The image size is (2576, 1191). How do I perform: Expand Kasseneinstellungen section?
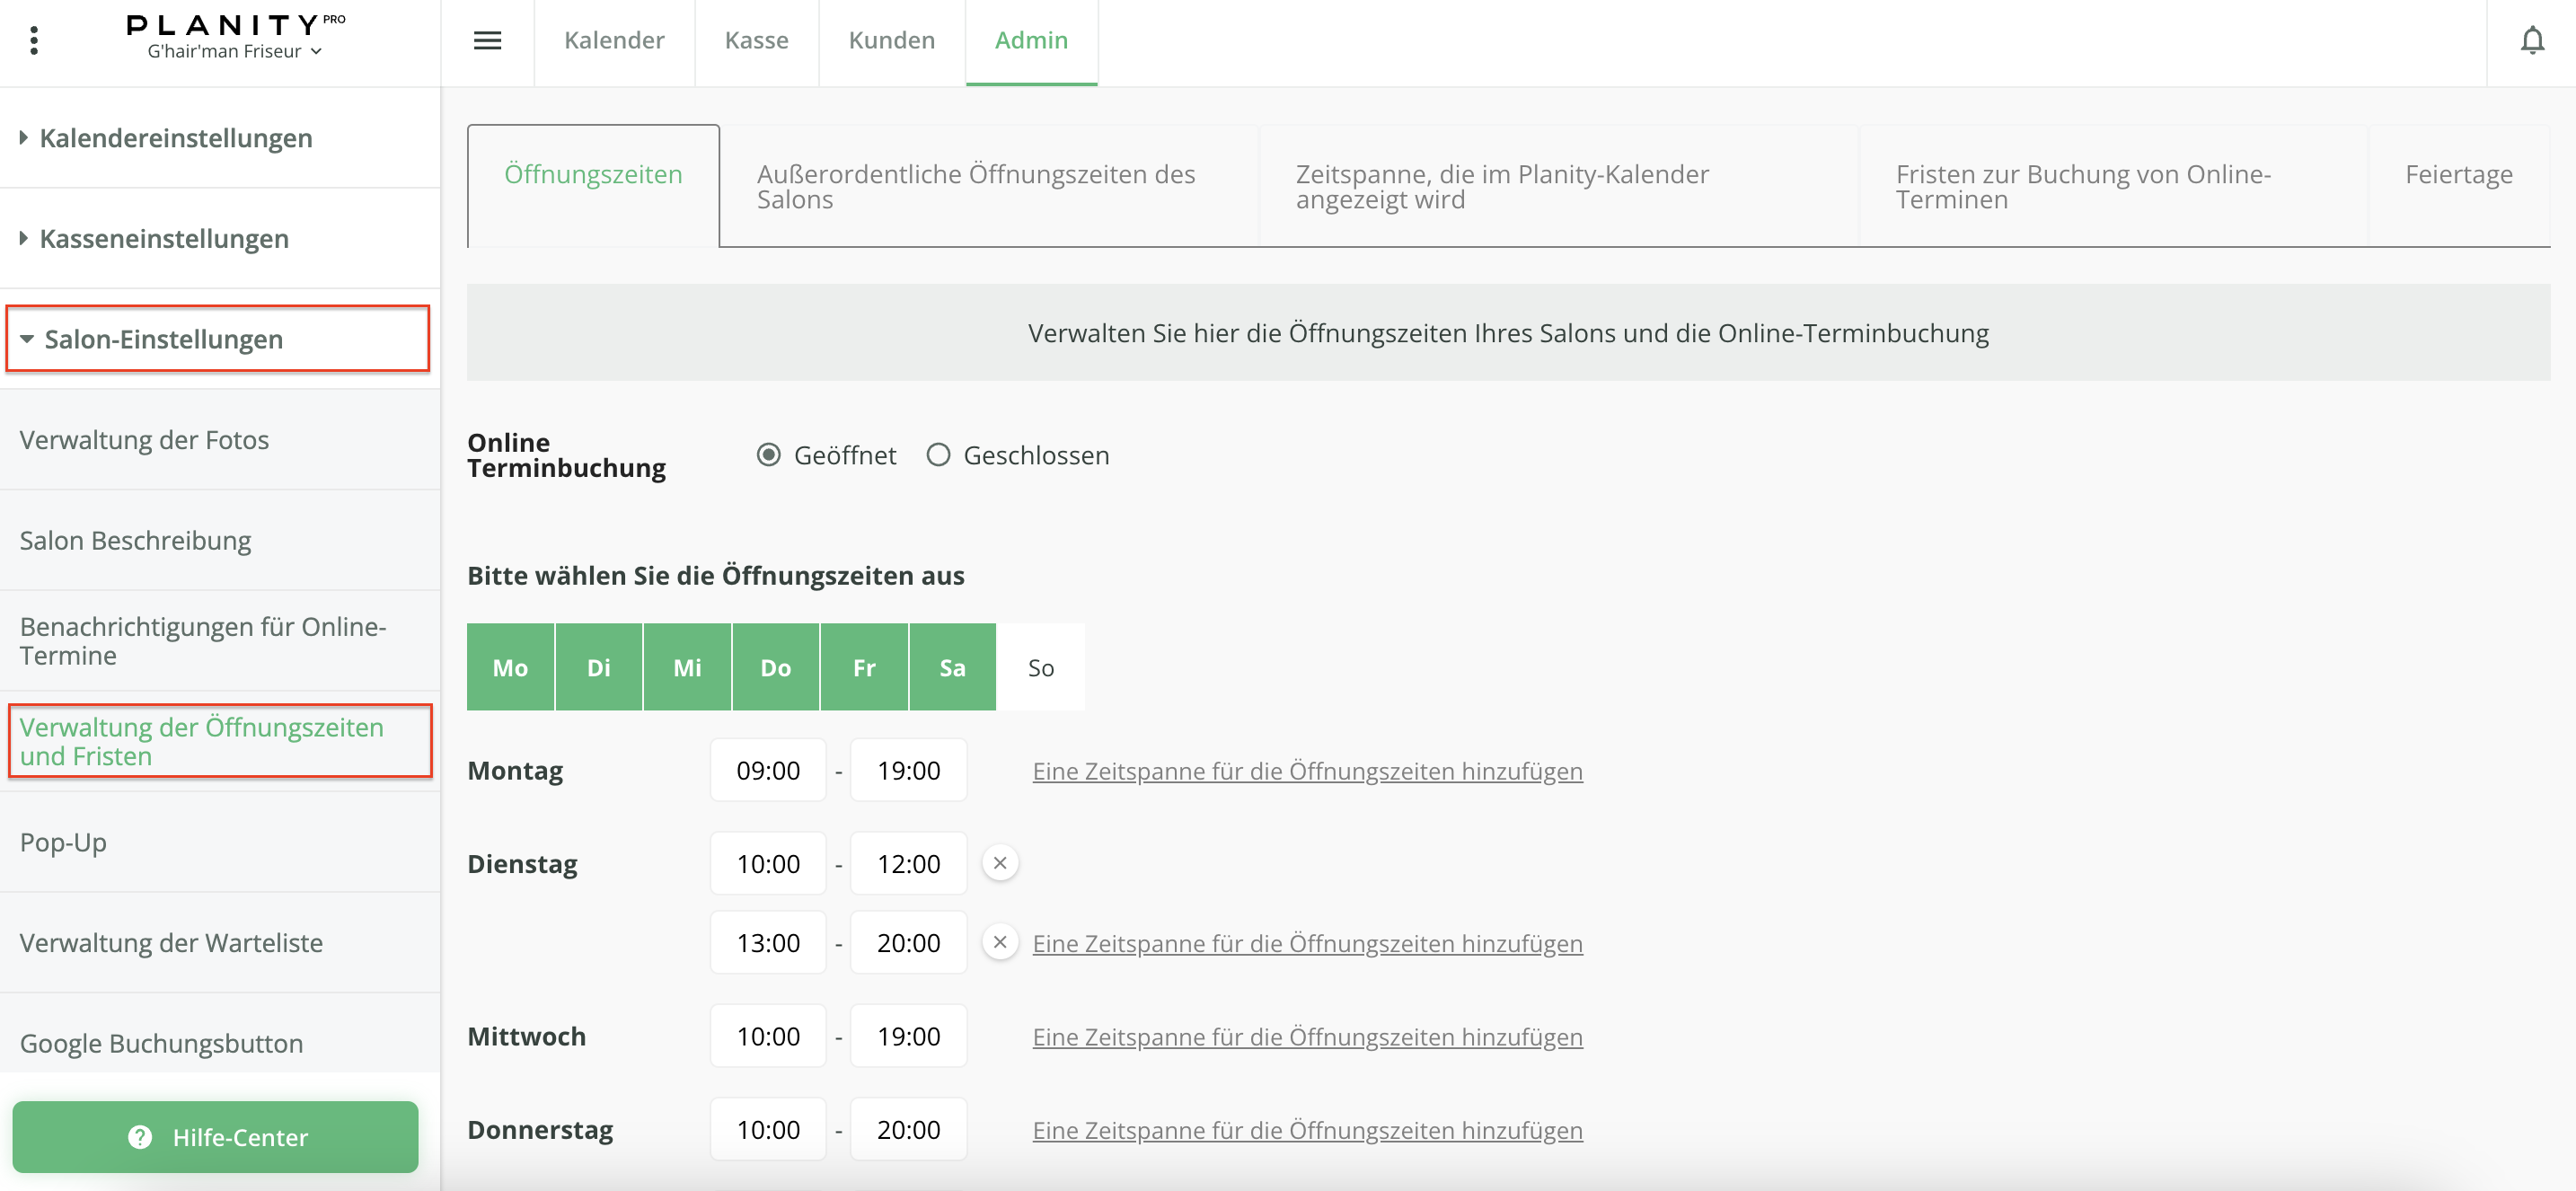coord(163,239)
